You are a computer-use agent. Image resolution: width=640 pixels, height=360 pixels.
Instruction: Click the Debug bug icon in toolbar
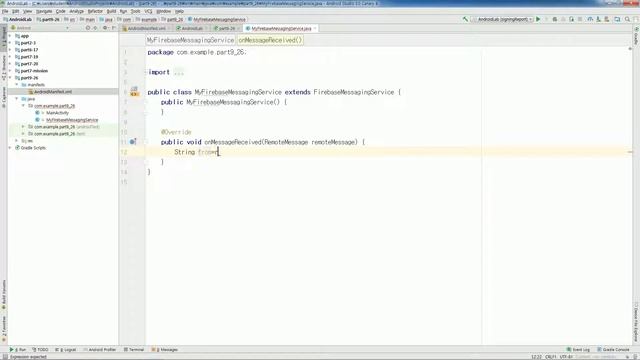click(555, 19)
